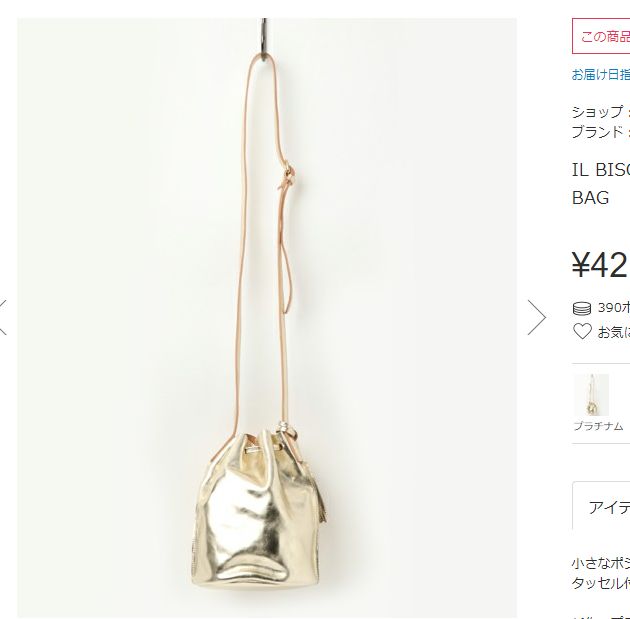
Task: Click the BAG word in product title
Action: pos(590,198)
